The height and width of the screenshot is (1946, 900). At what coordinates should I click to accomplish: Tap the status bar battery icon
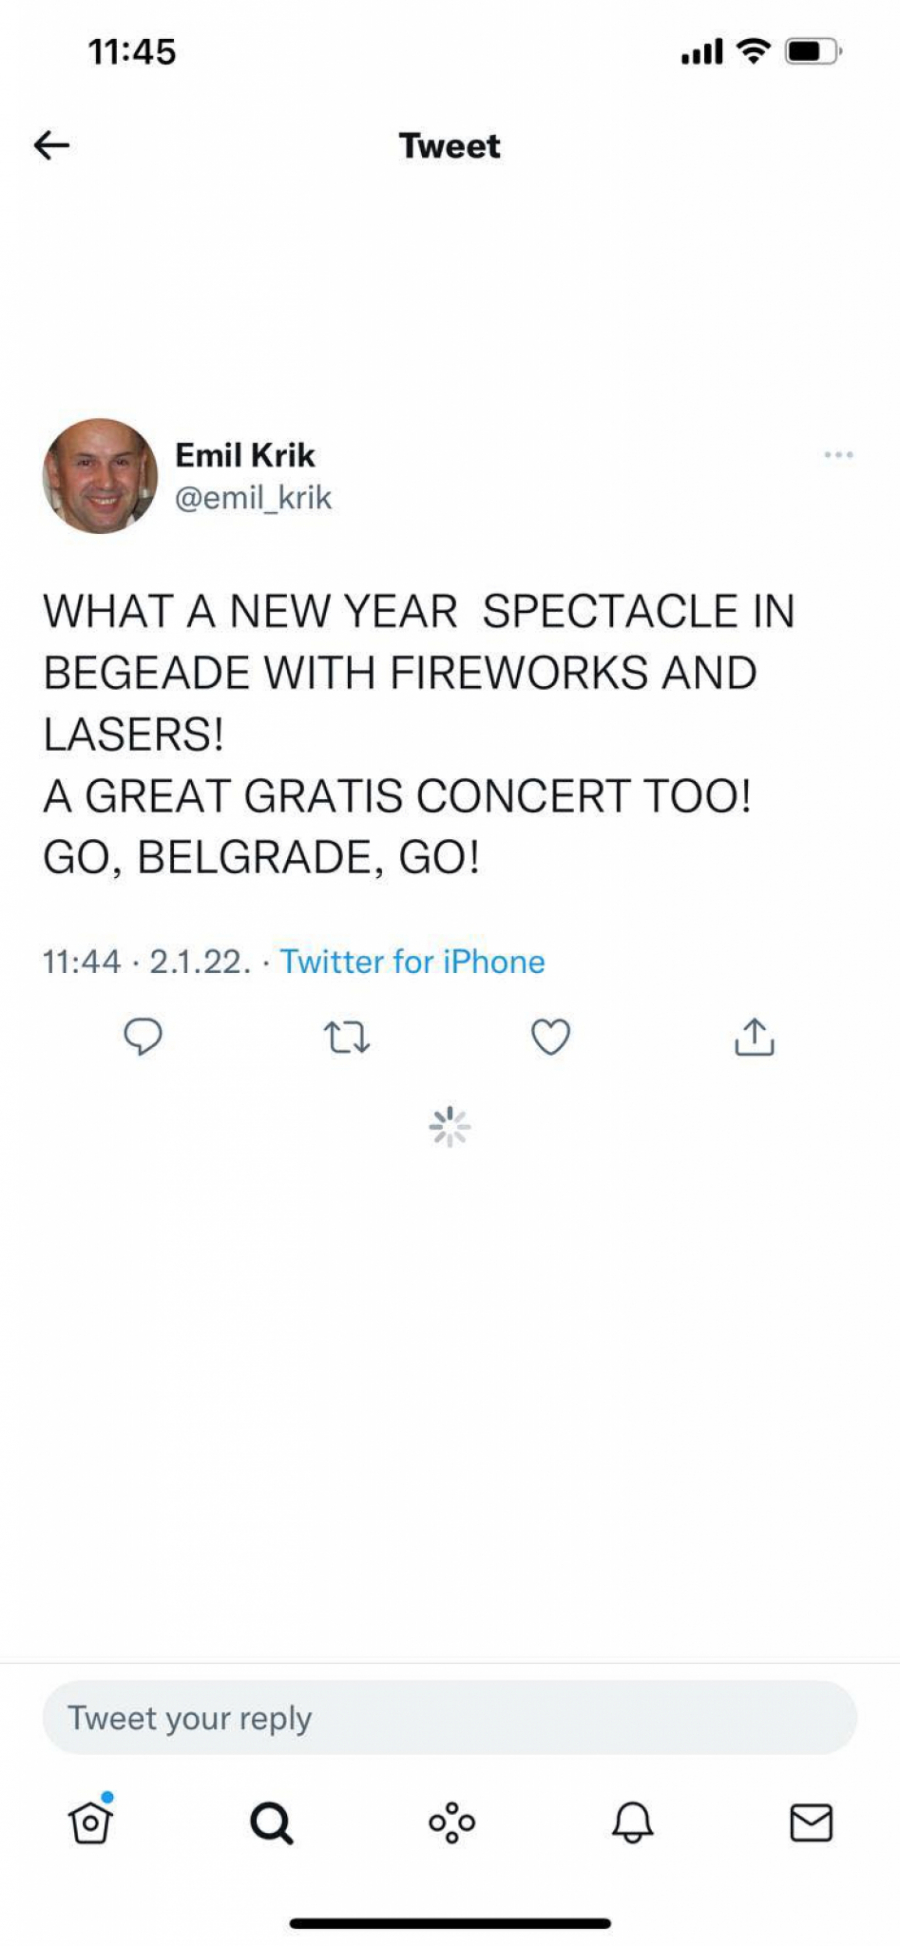pos(813,51)
